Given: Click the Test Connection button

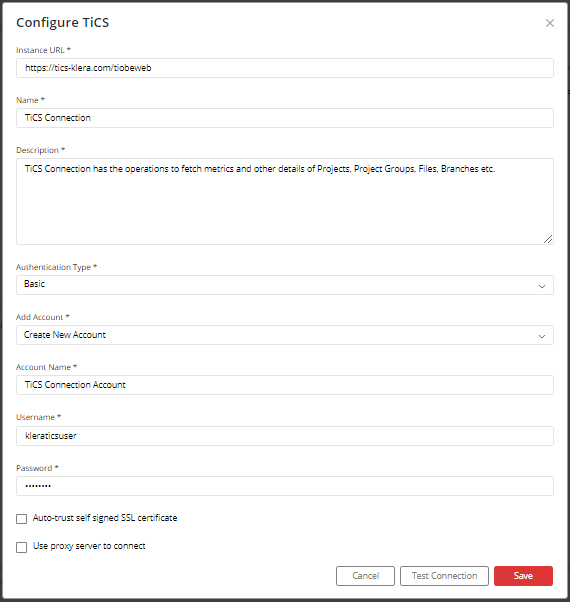Looking at the screenshot, I should (x=444, y=576).
